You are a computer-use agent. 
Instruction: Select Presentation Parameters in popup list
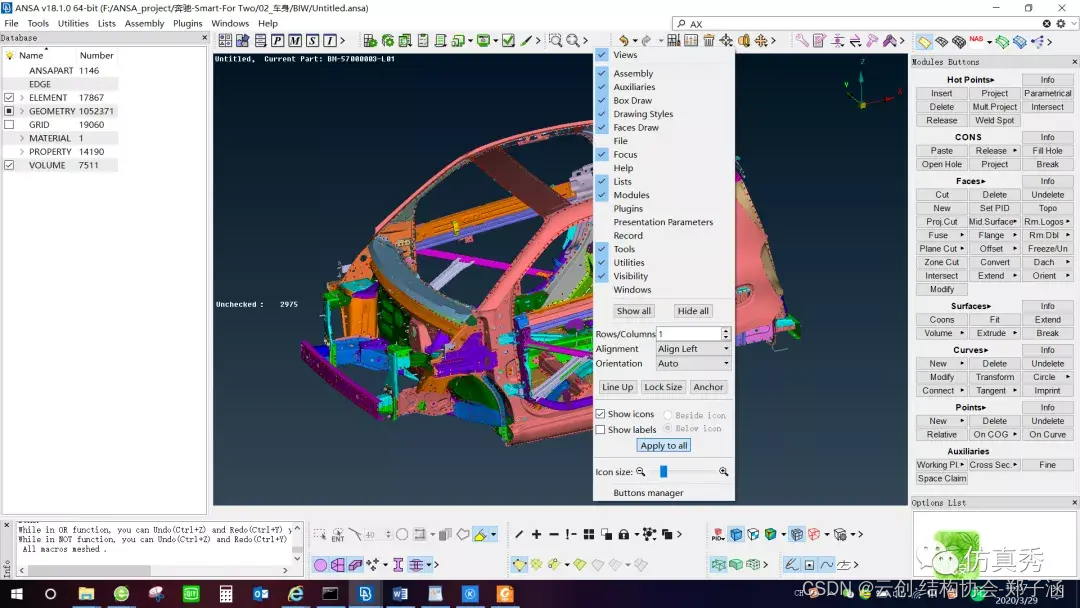point(663,222)
